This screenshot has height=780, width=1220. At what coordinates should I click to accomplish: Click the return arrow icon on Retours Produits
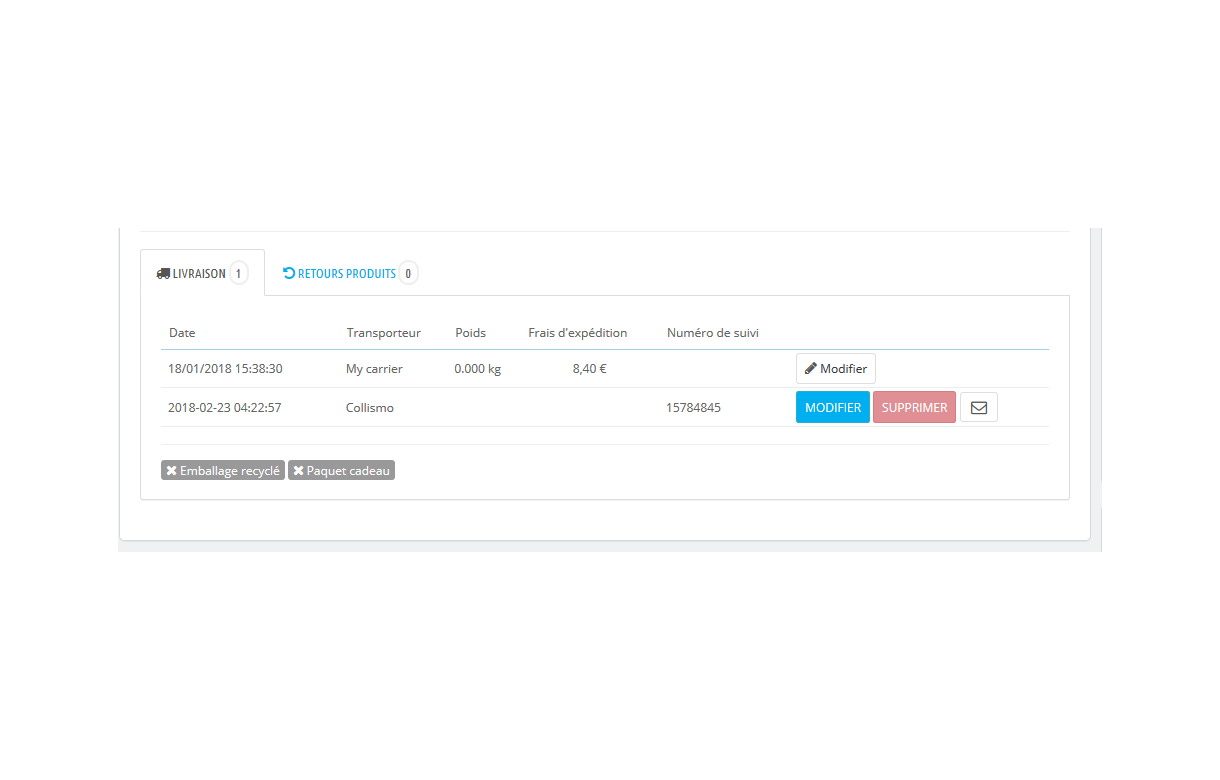pos(288,272)
